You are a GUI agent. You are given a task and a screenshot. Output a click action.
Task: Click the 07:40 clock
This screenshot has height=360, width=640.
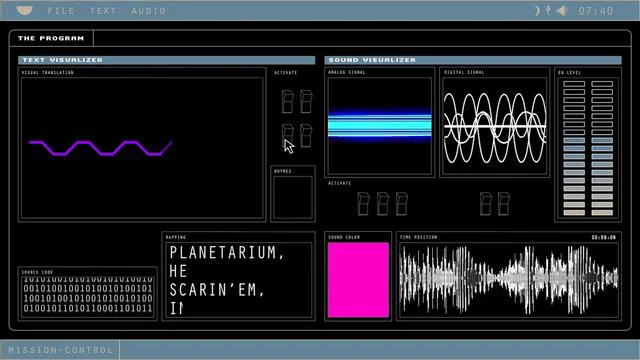(596, 11)
